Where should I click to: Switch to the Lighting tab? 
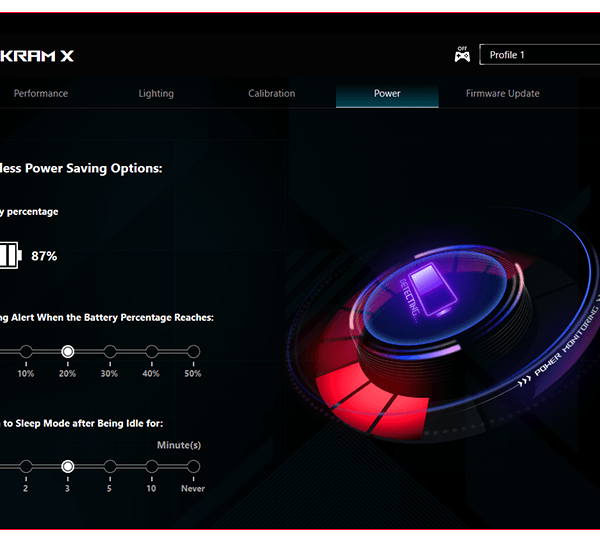(156, 94)
